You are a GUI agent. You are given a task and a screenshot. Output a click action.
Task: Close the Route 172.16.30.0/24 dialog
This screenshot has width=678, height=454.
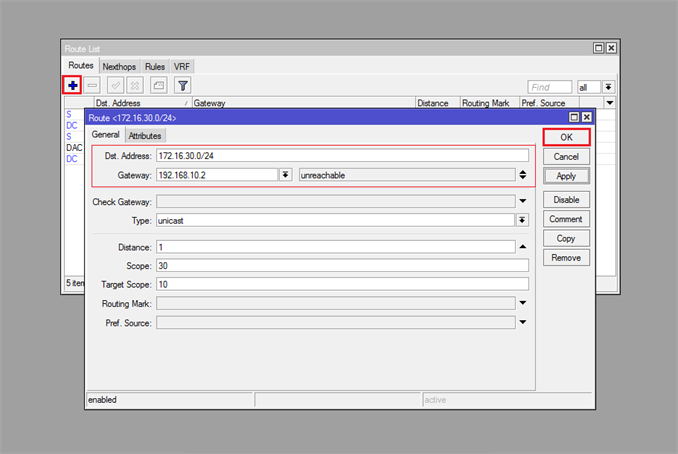[x=587, y=117]
